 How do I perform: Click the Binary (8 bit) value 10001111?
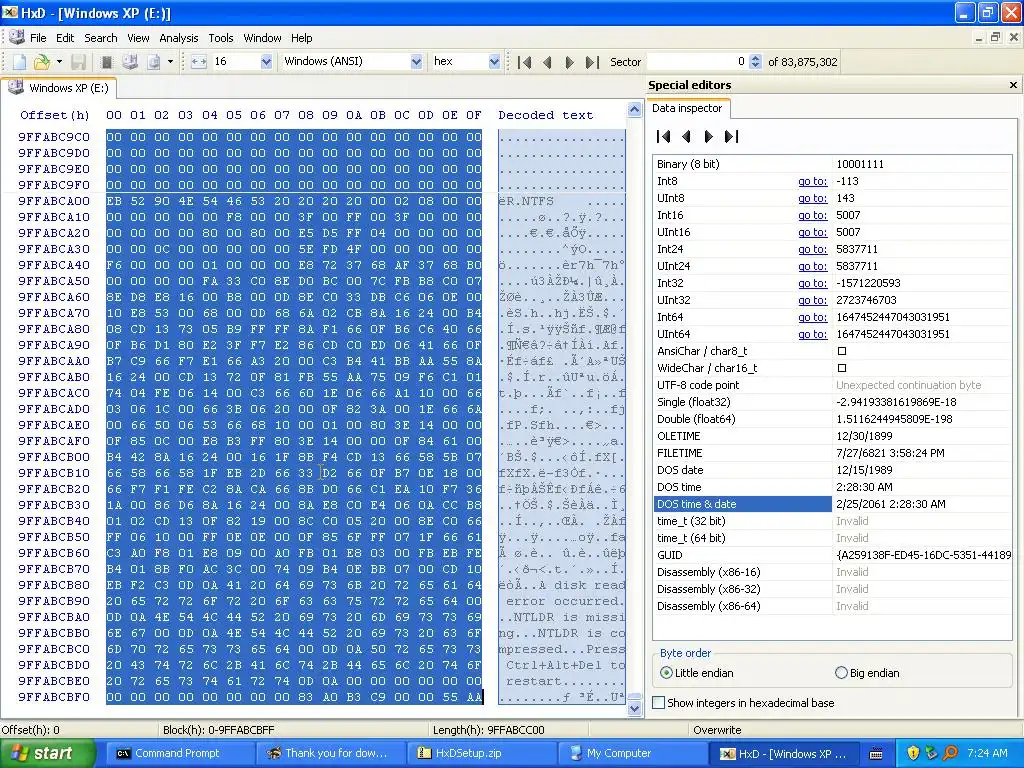coord(859,165)
